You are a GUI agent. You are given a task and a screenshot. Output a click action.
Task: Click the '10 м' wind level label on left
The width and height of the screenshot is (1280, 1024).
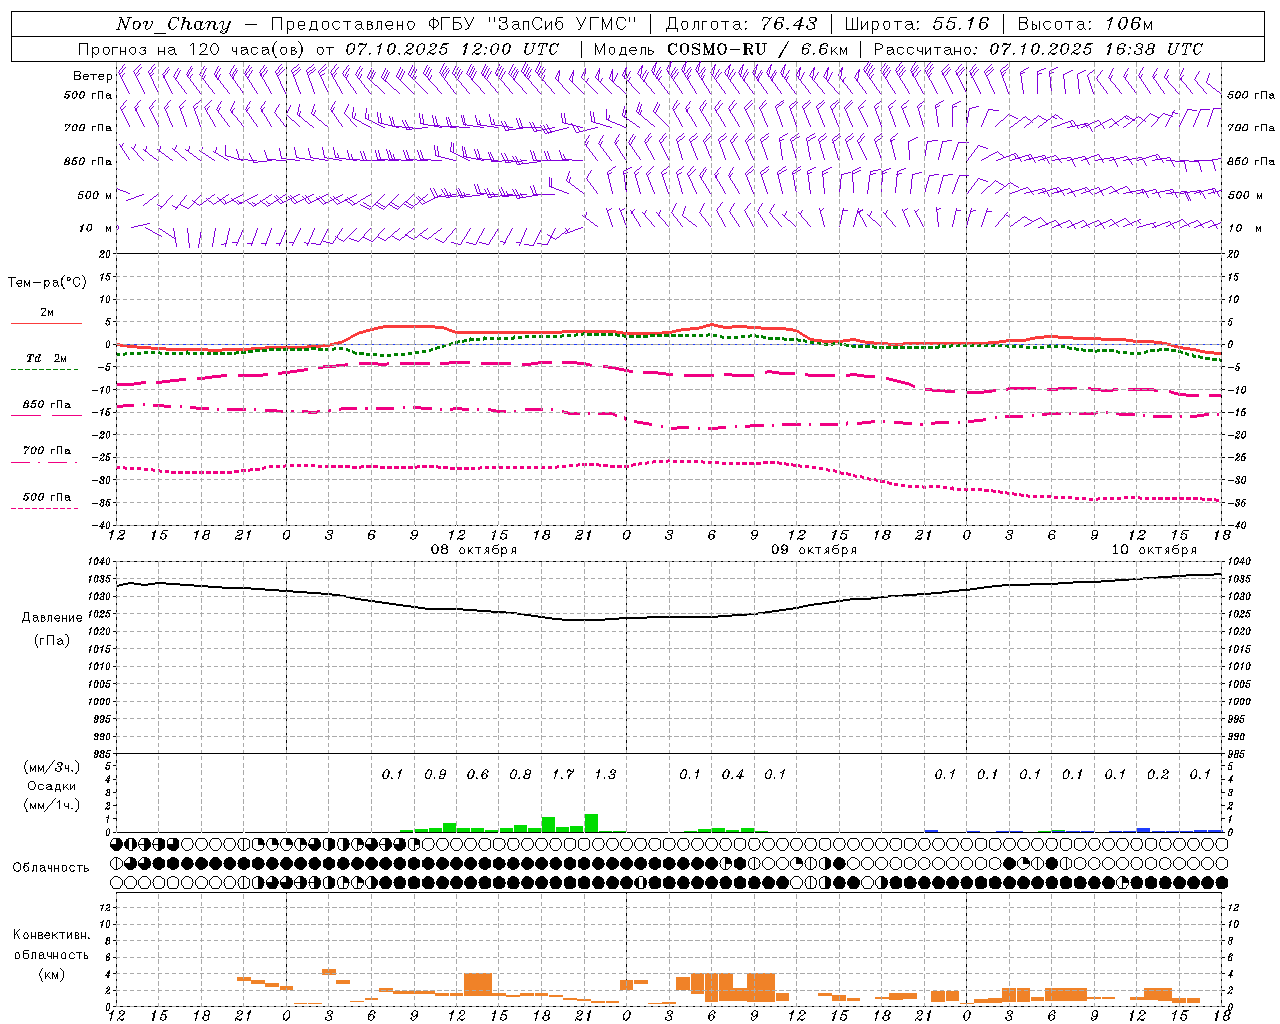pos(96,228)
